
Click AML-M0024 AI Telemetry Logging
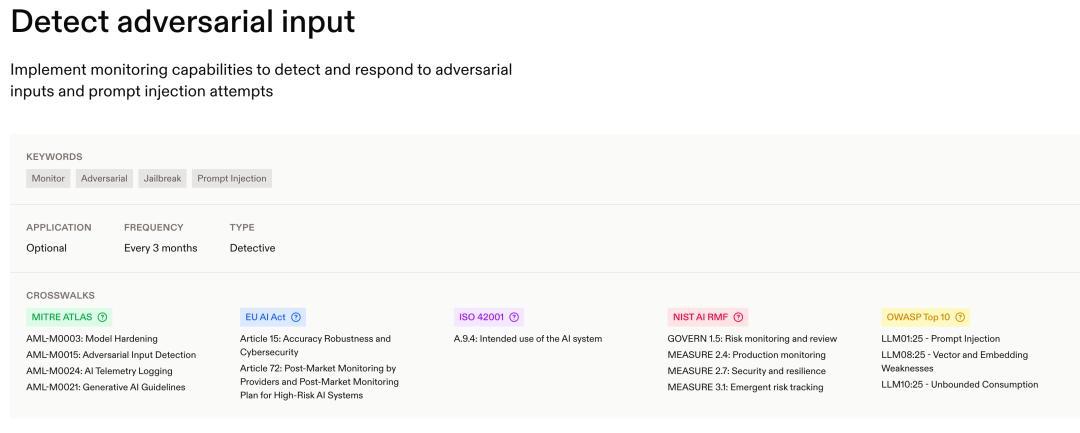(101, 371)
